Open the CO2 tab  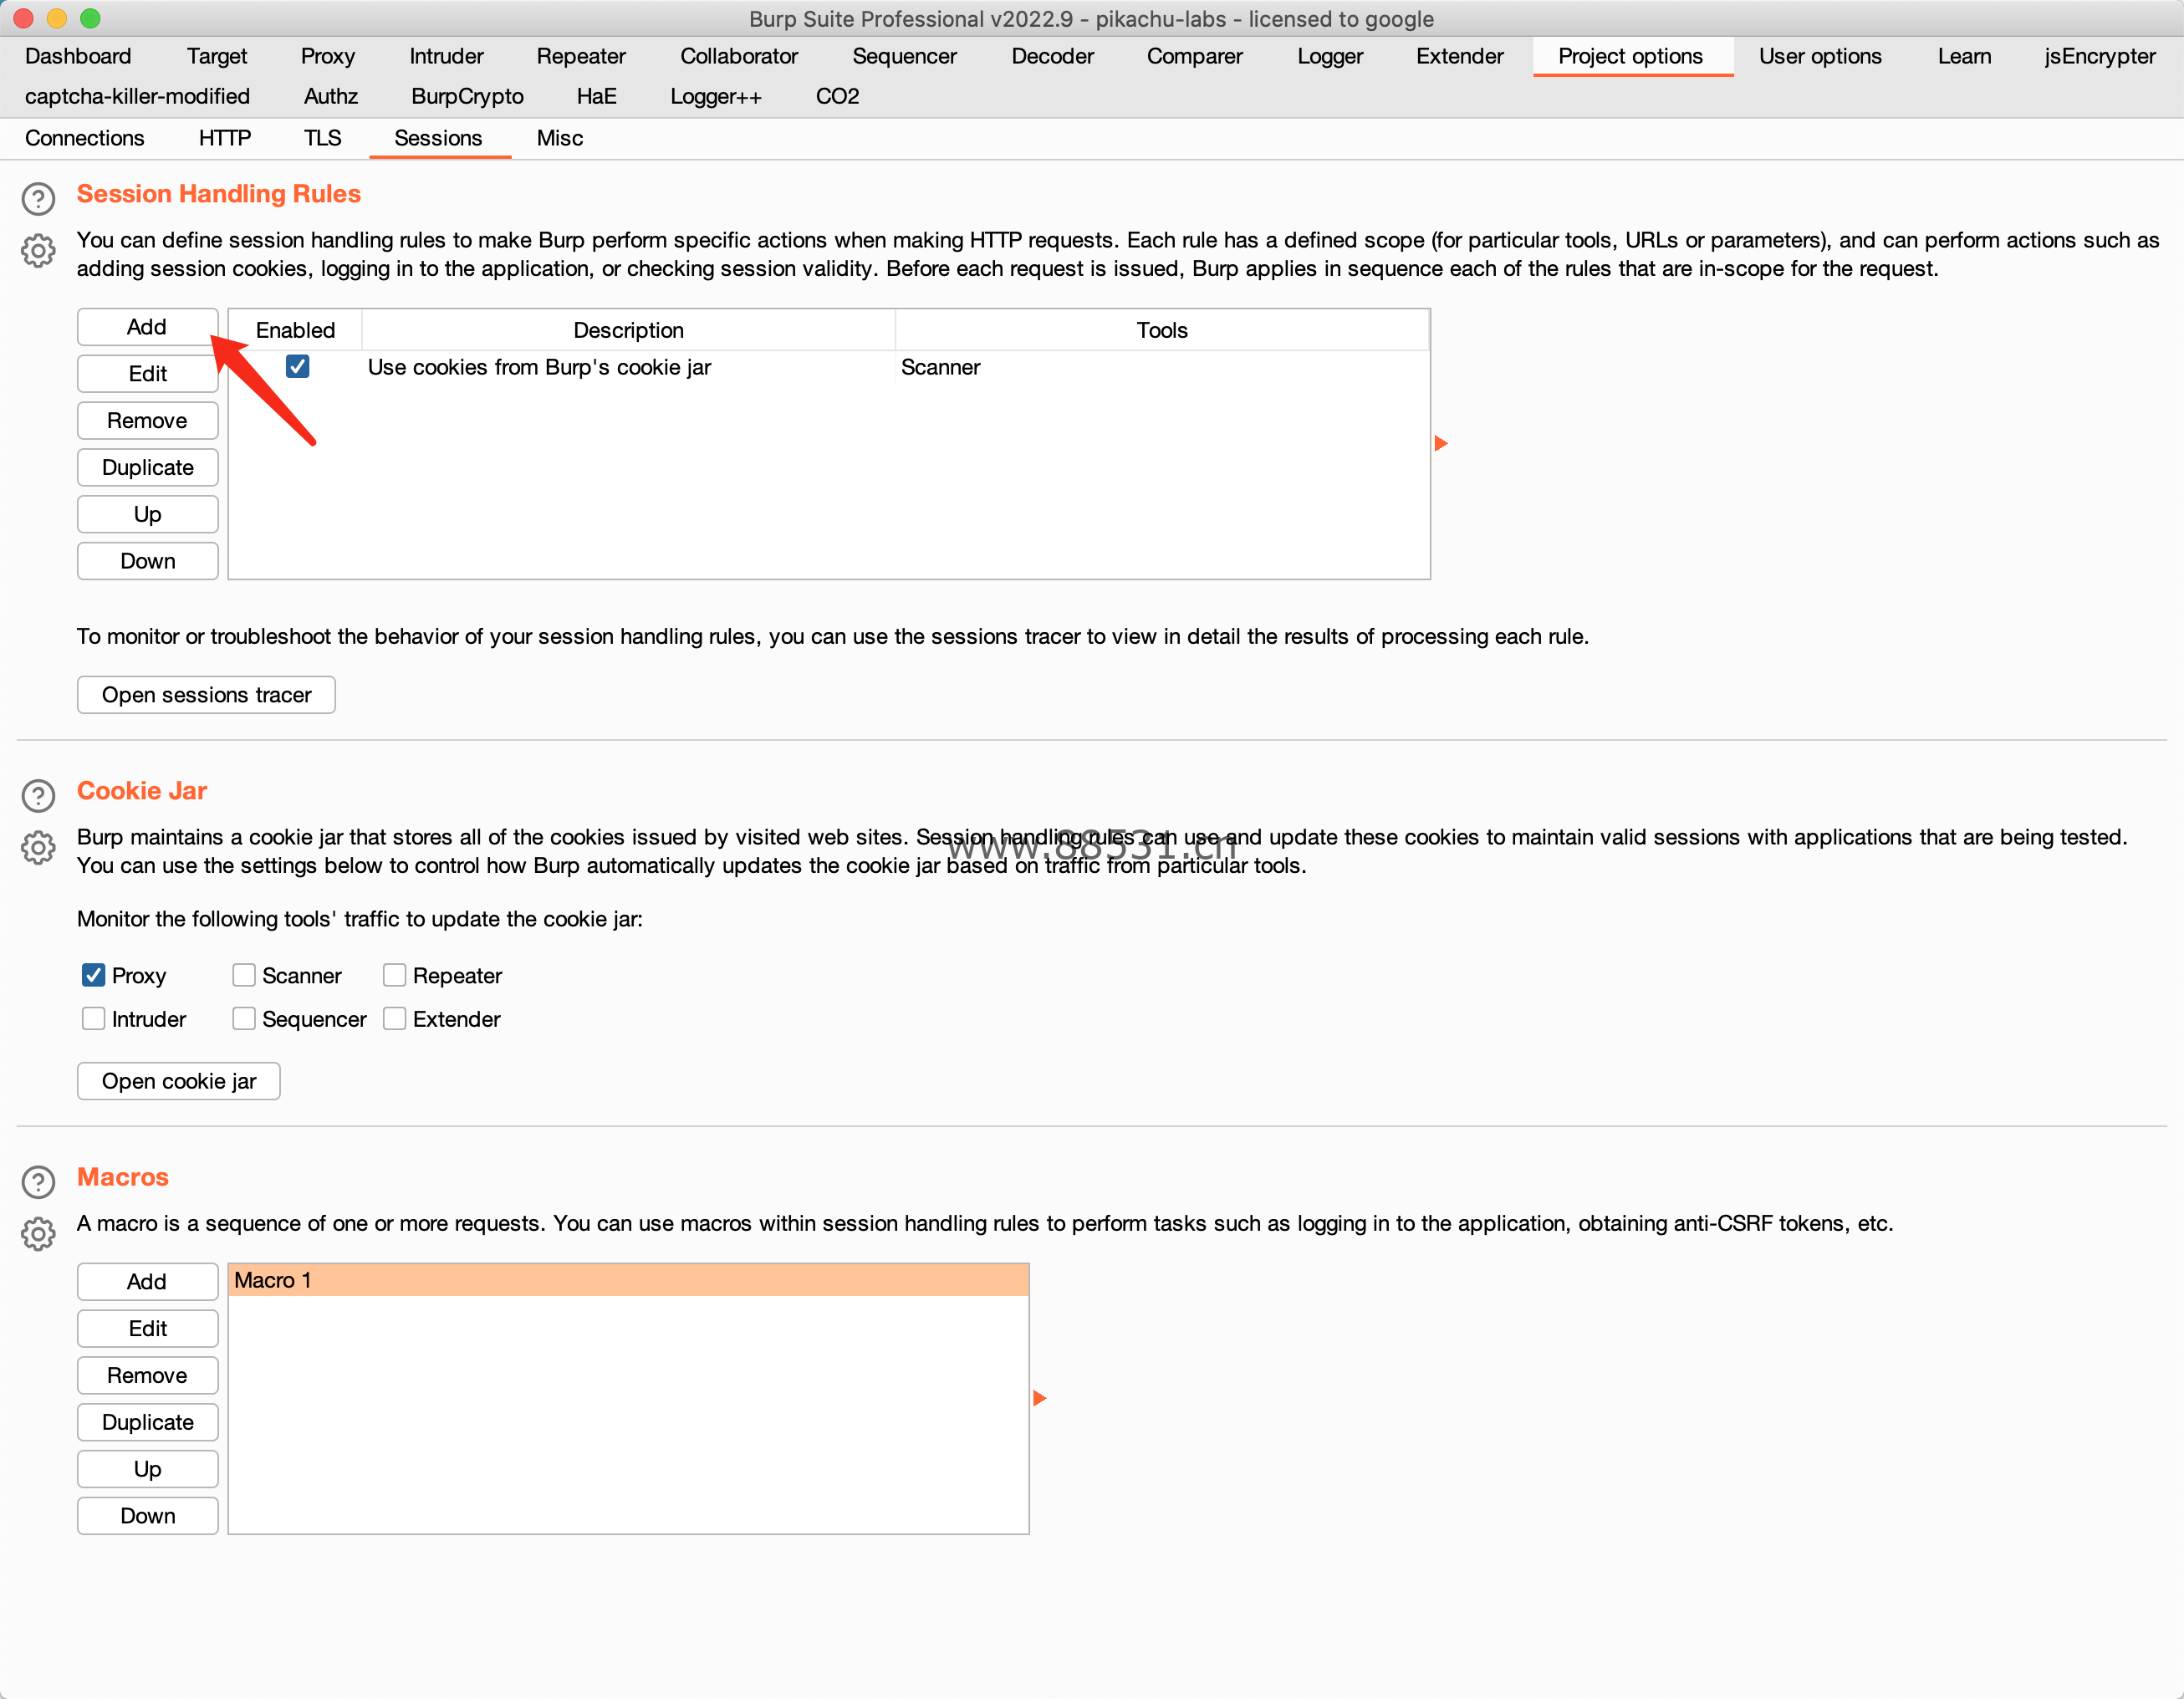pos(838,96)
